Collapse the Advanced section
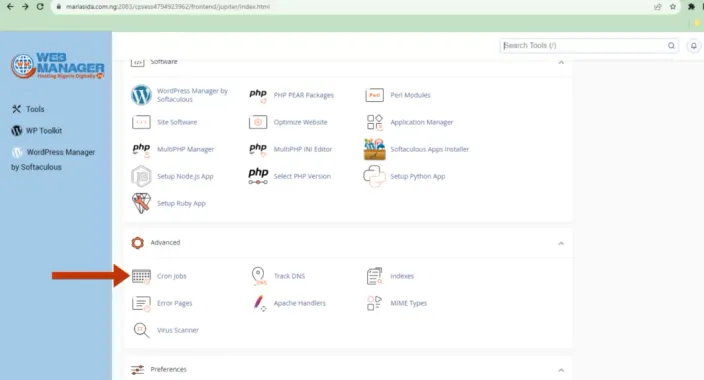The width and height of the screenshot is (704, 380). point(561,243)
